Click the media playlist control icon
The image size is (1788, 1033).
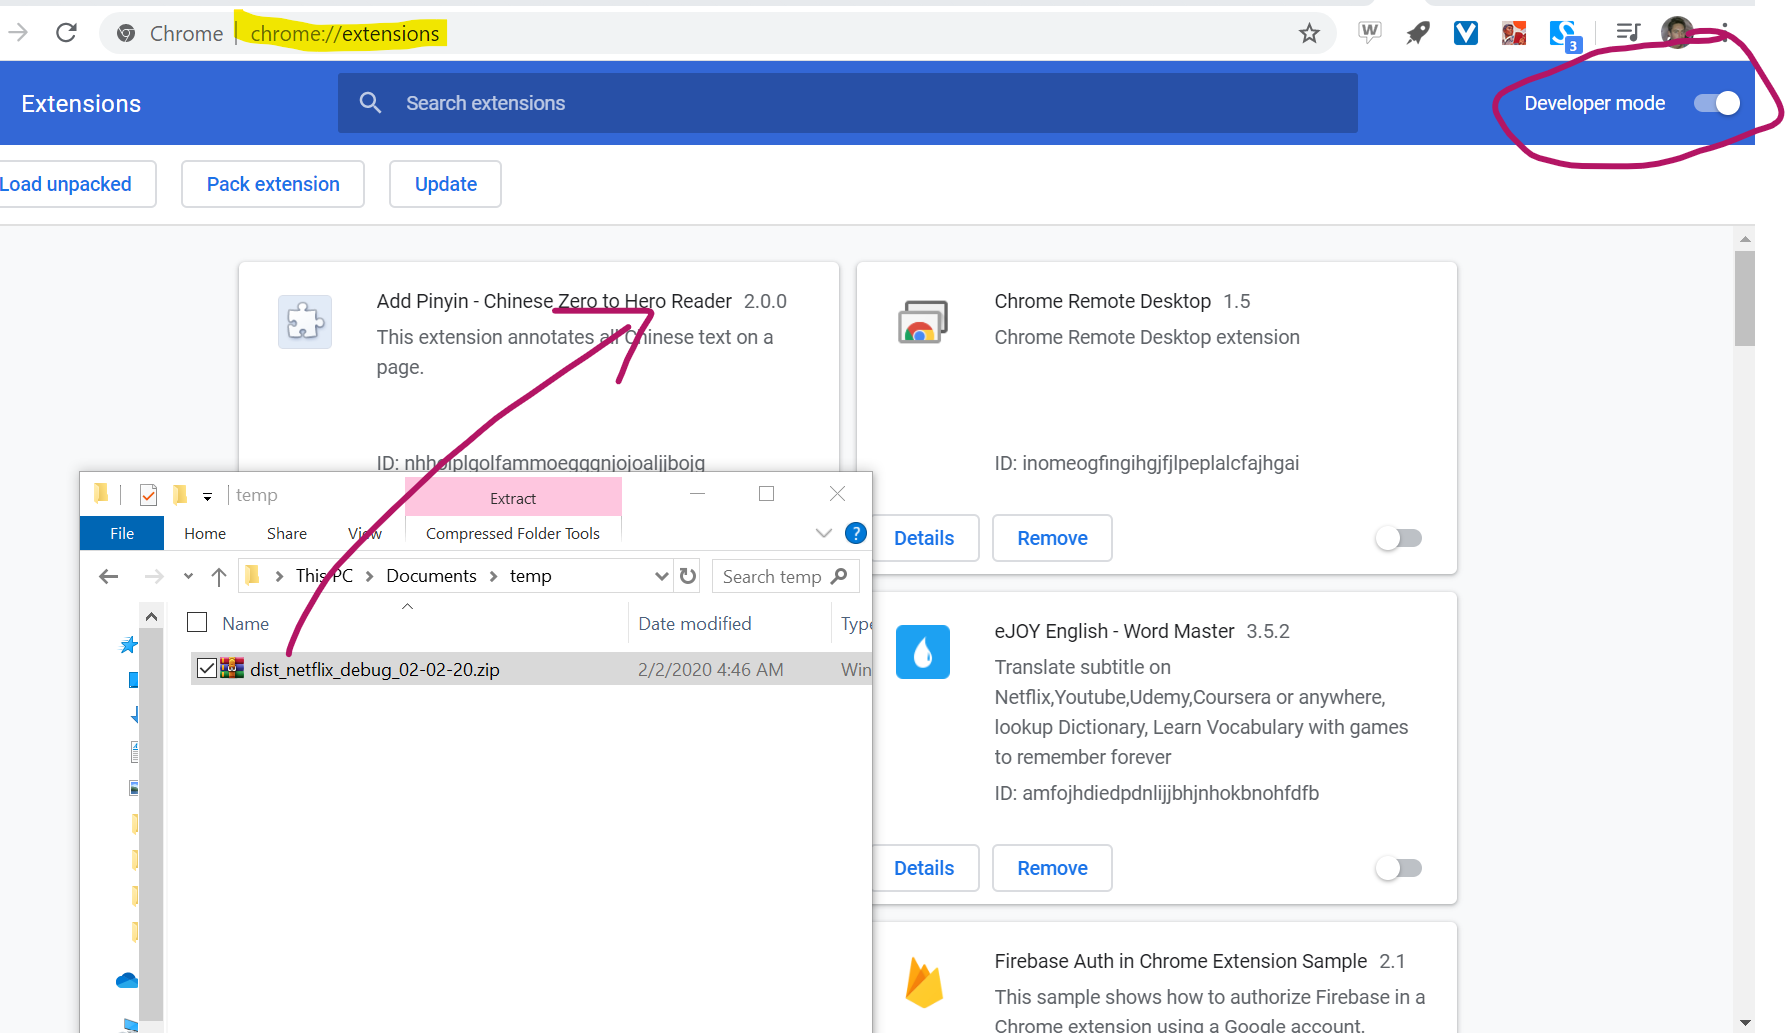(1628, 33)
